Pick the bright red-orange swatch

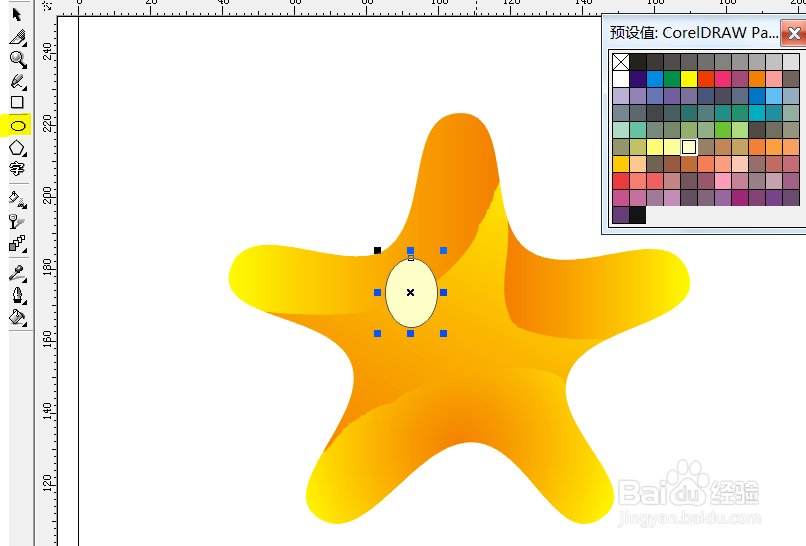click(x=706, y=79)
